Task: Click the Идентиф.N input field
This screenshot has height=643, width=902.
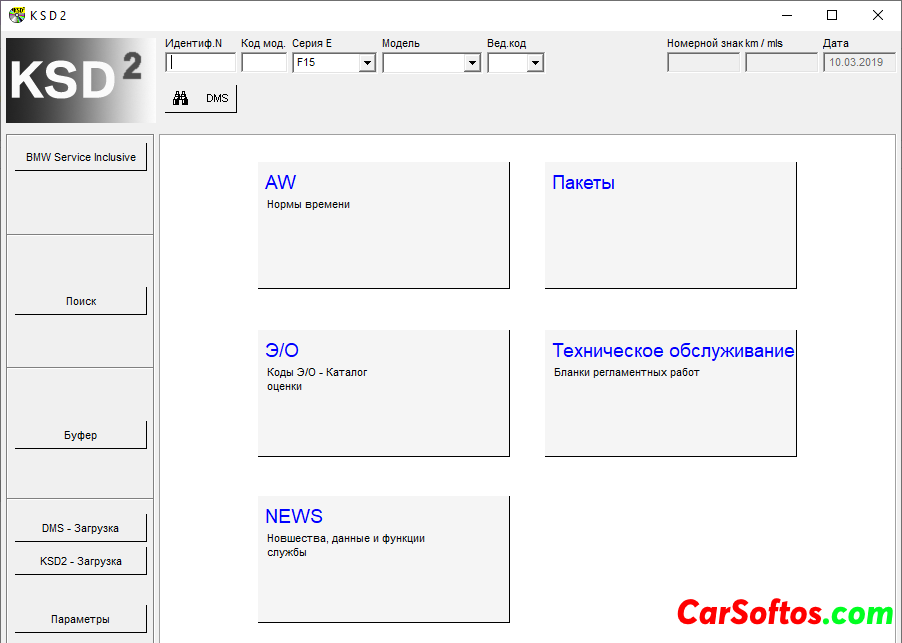Action: coord(200,62)
